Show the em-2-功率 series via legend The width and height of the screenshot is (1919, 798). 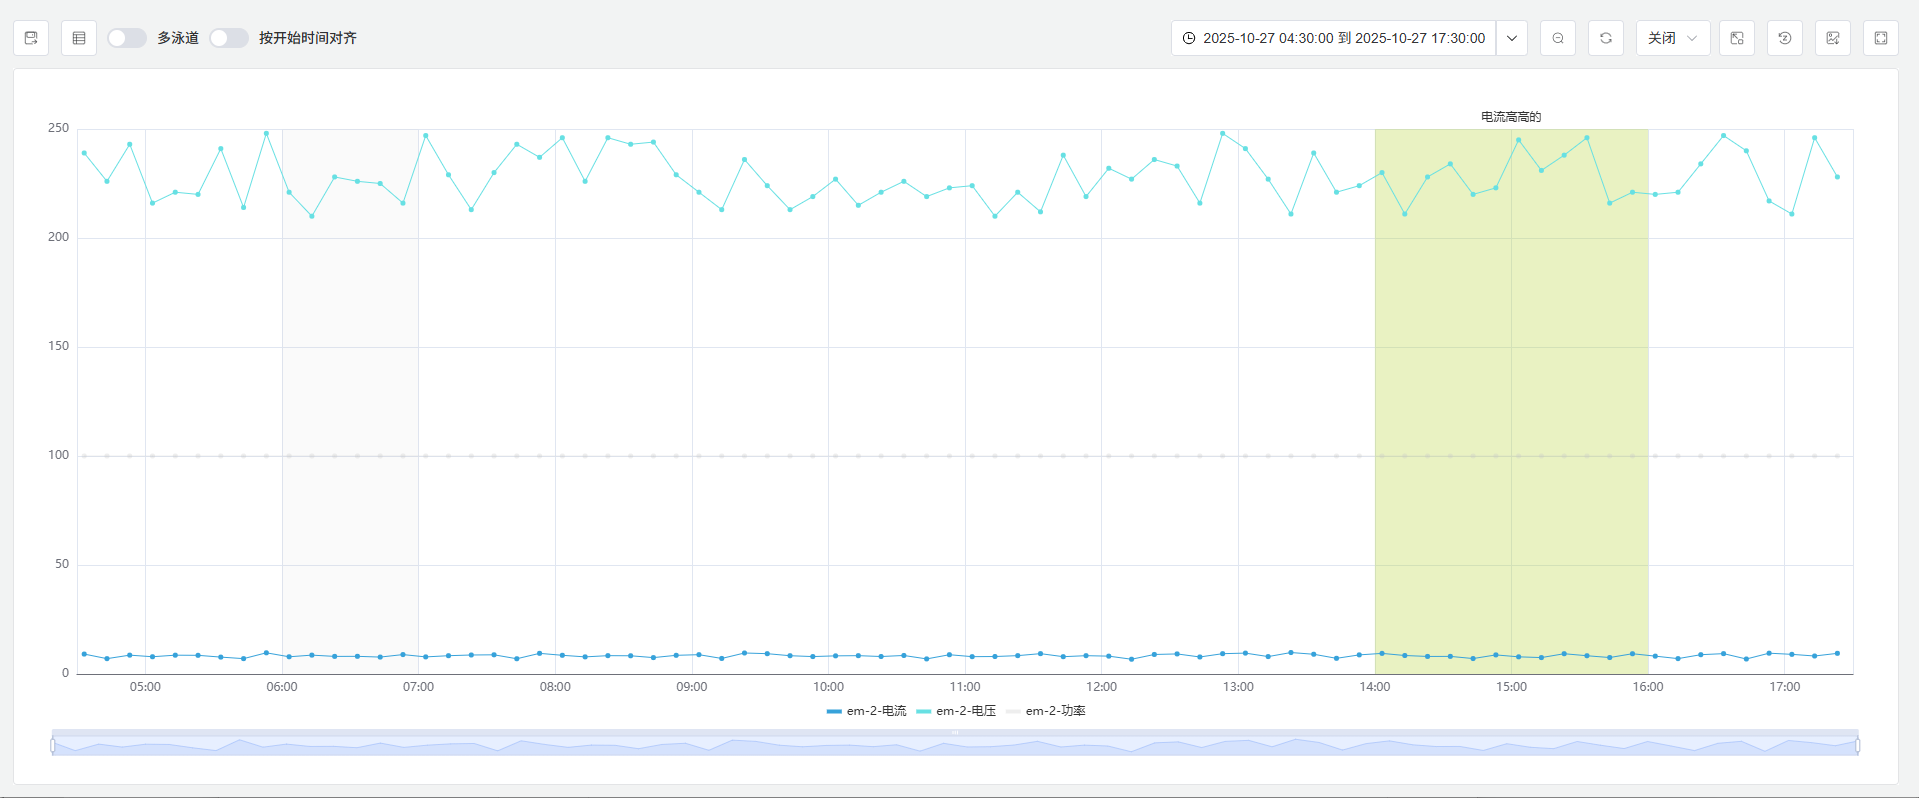(x=1046, y=711)
